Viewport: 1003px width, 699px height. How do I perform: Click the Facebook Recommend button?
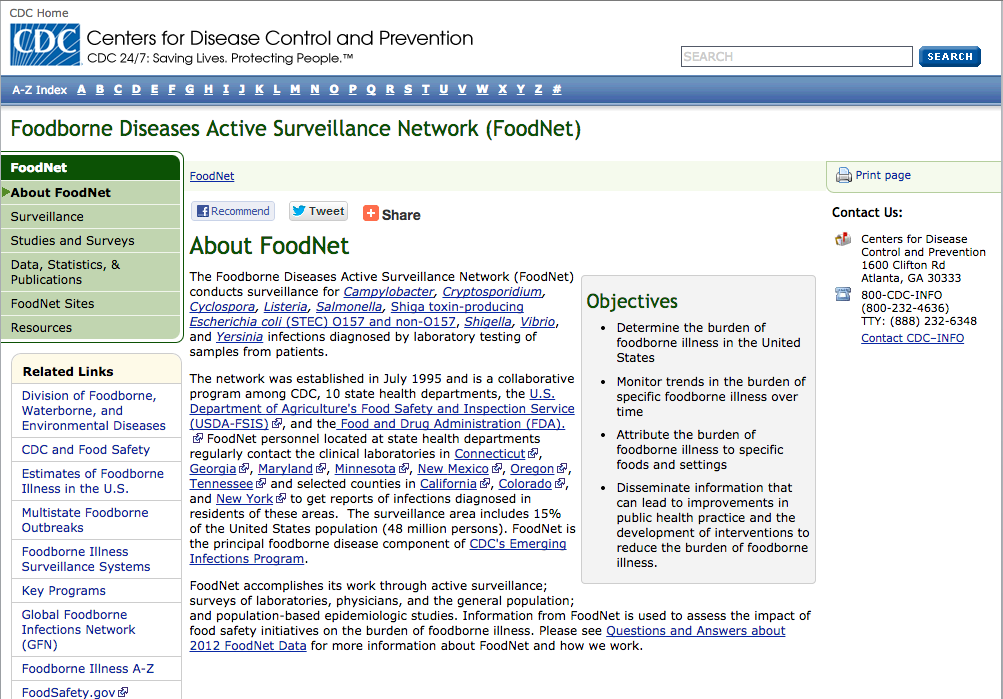(232, 211)
